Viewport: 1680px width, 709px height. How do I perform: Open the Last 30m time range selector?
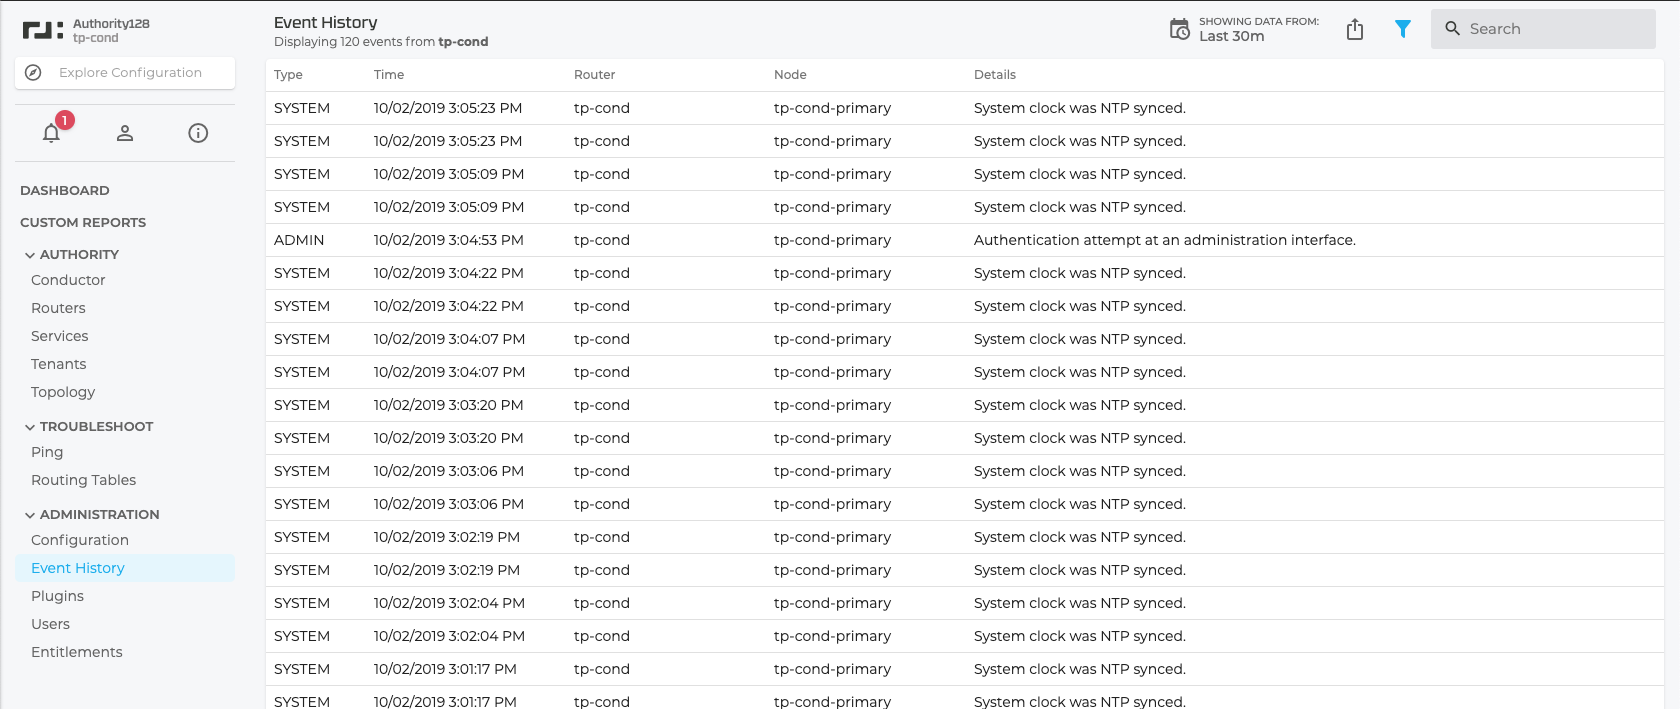1232,36
